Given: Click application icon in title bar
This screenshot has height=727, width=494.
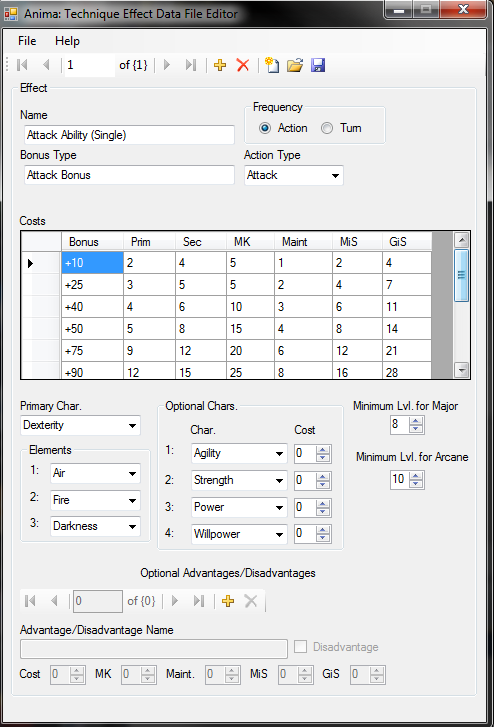Looking at the screenshot, I should (x=11, y=14).
